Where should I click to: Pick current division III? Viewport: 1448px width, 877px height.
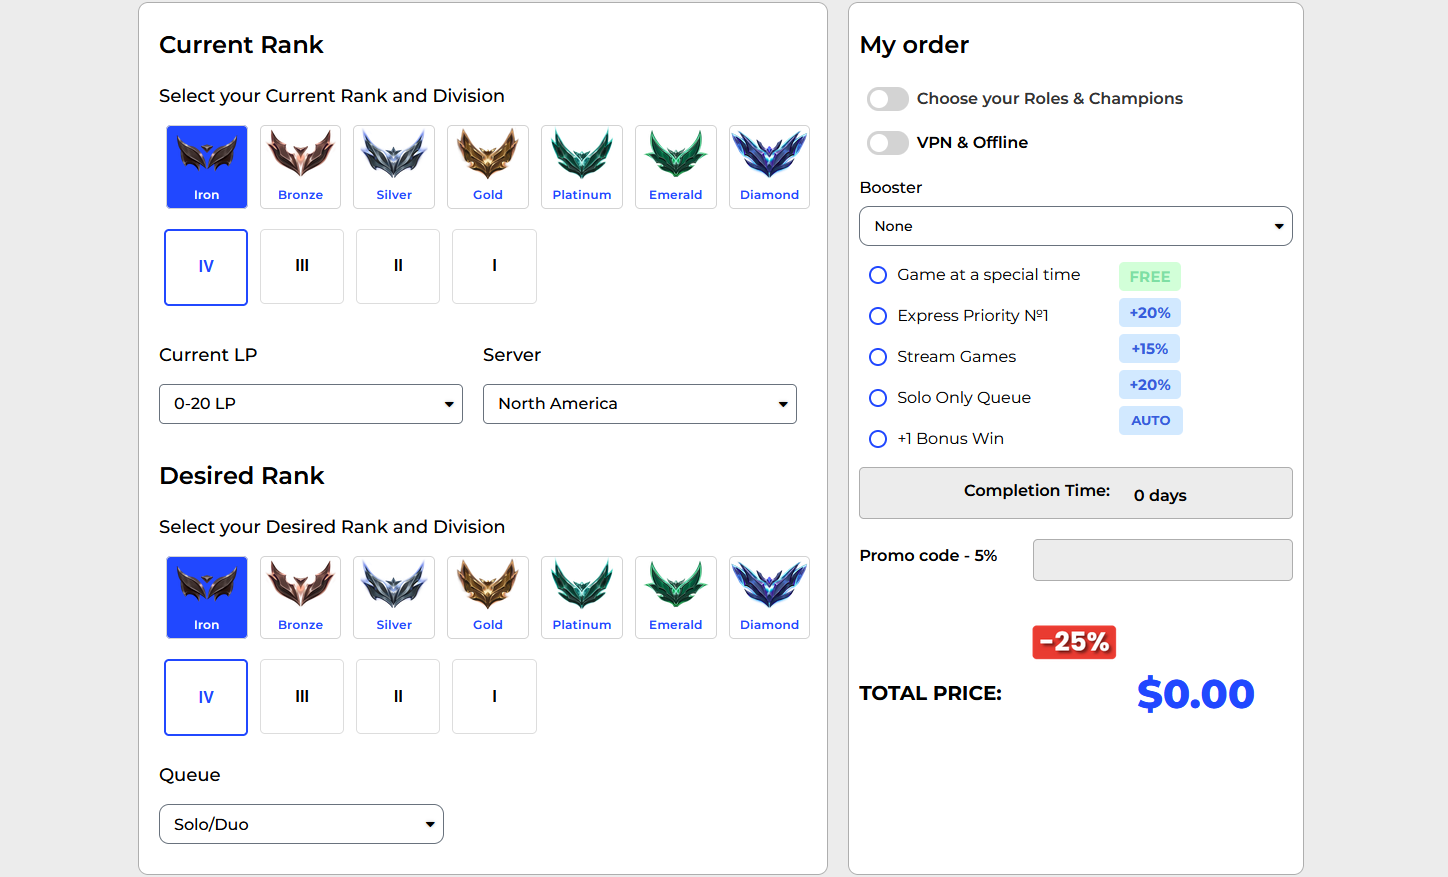(302, 266)
